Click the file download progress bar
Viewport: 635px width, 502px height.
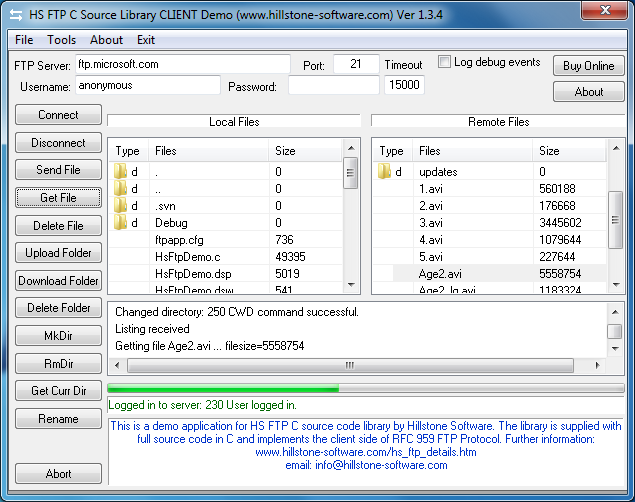[x=365, y=388]
